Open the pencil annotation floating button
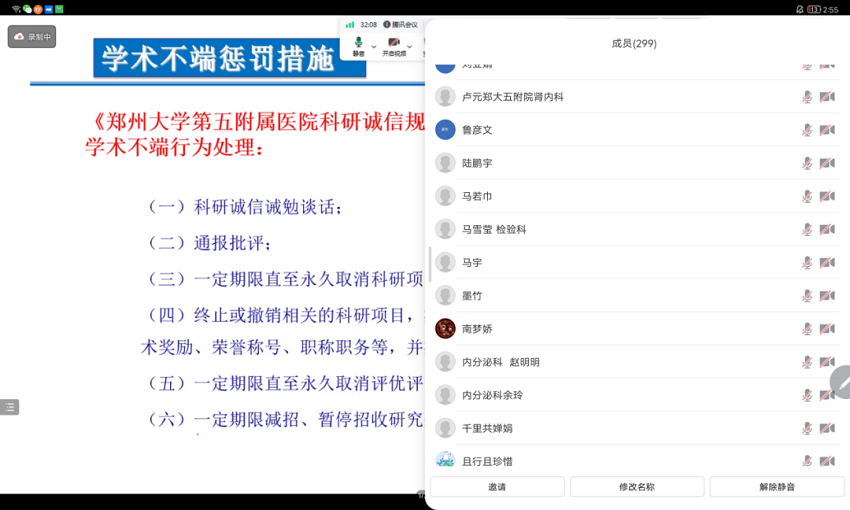The width and height of the screenshot is (850, 510). coord(841,382)
